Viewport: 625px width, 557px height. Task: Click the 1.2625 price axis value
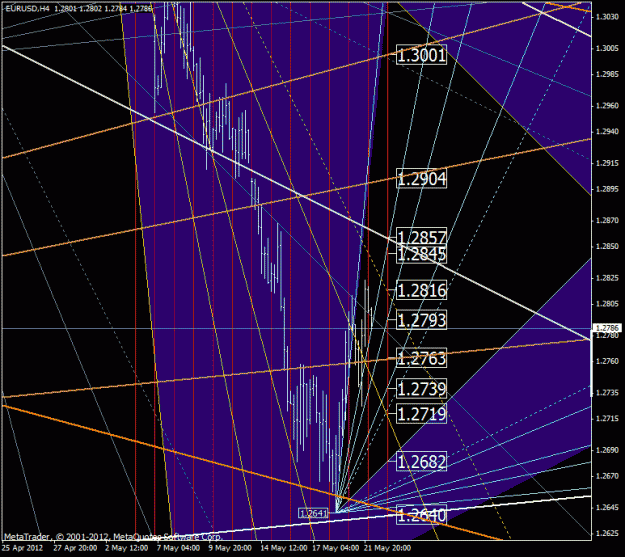coord(607,533)
